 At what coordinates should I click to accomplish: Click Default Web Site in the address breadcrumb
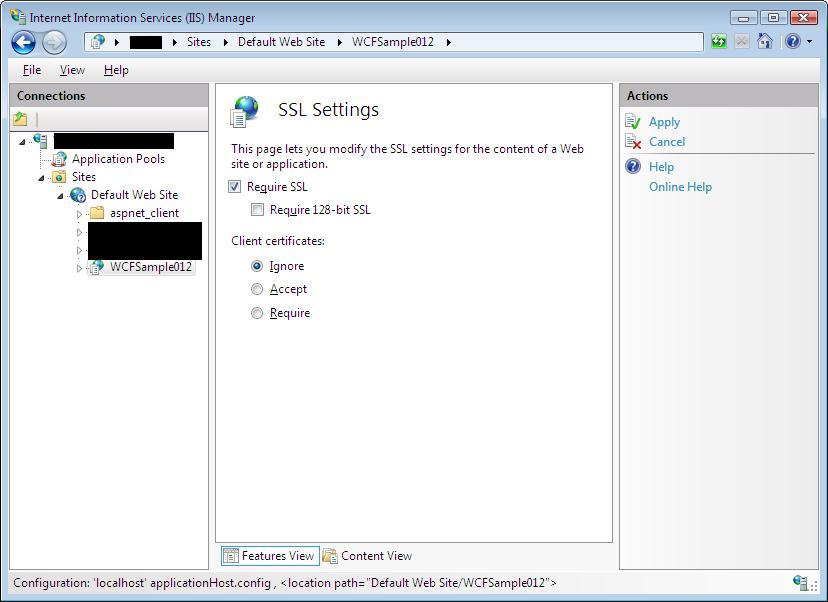[281, 42]
